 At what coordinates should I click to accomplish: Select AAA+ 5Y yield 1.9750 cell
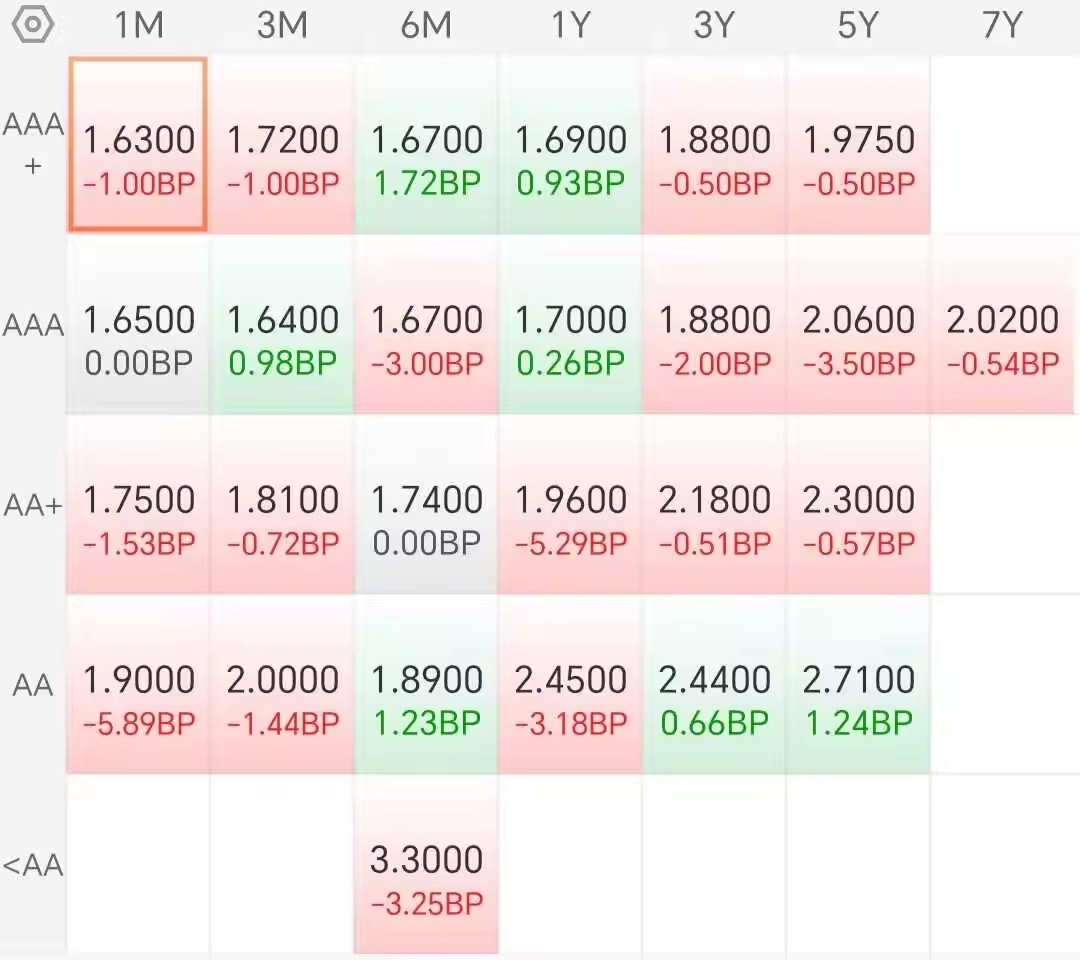click(x=858, y=145)
